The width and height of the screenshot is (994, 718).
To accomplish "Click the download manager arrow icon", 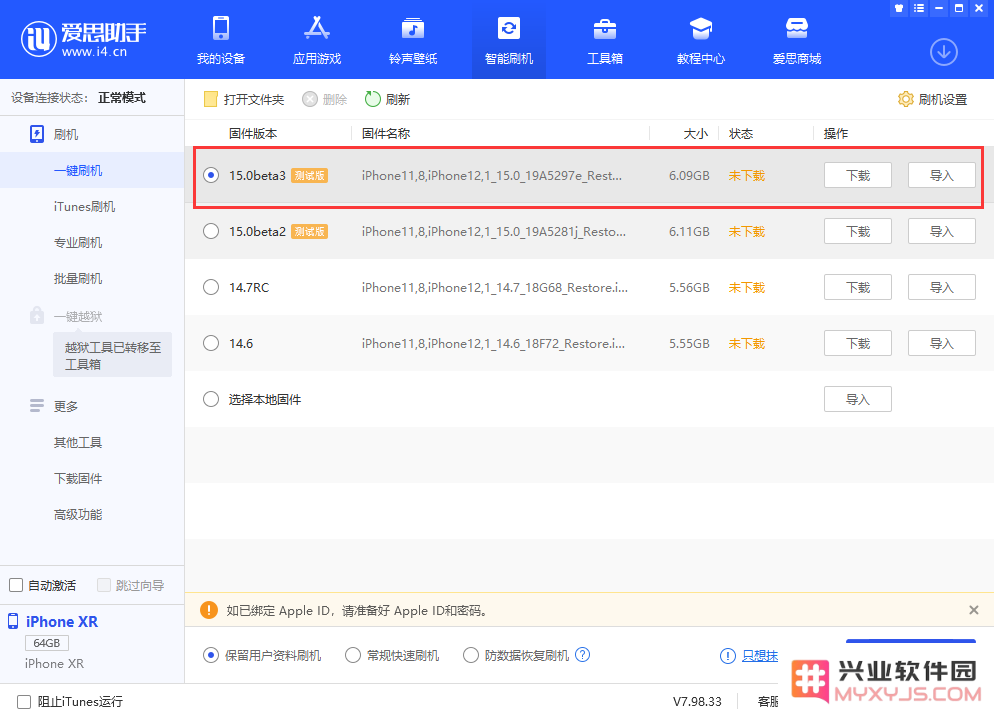I will (x=943, y=52).
